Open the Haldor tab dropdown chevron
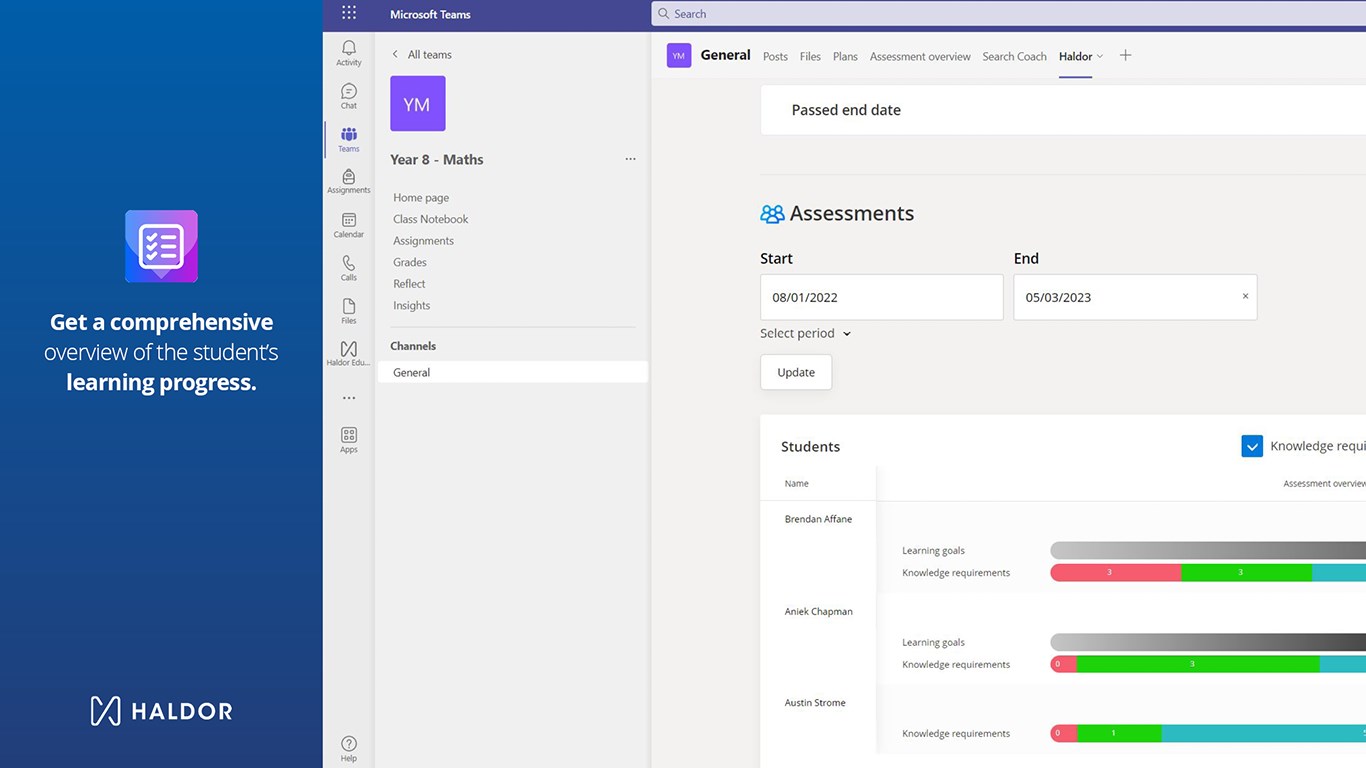 point(1100,56)
